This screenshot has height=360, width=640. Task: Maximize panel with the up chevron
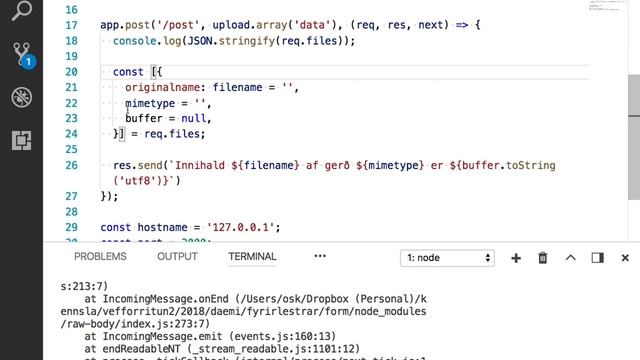point(571,258)
